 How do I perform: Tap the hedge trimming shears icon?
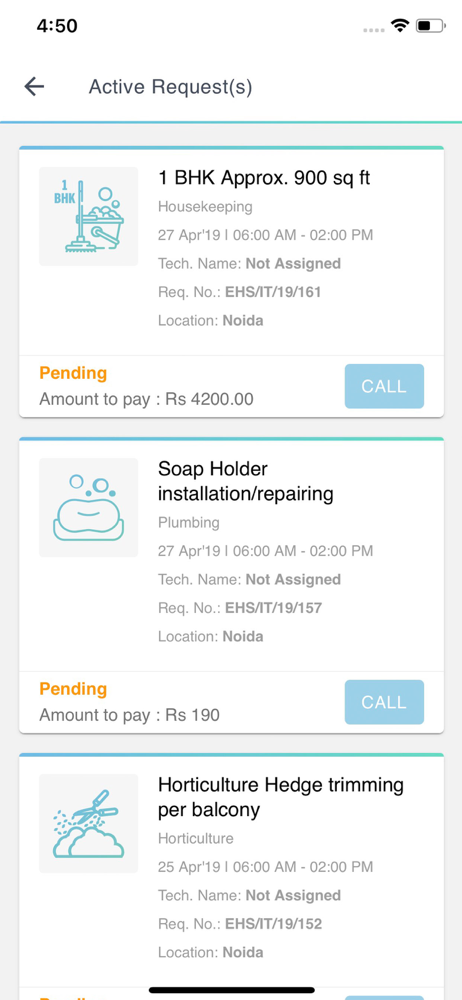pyautogui.click(x=89, y=823)
